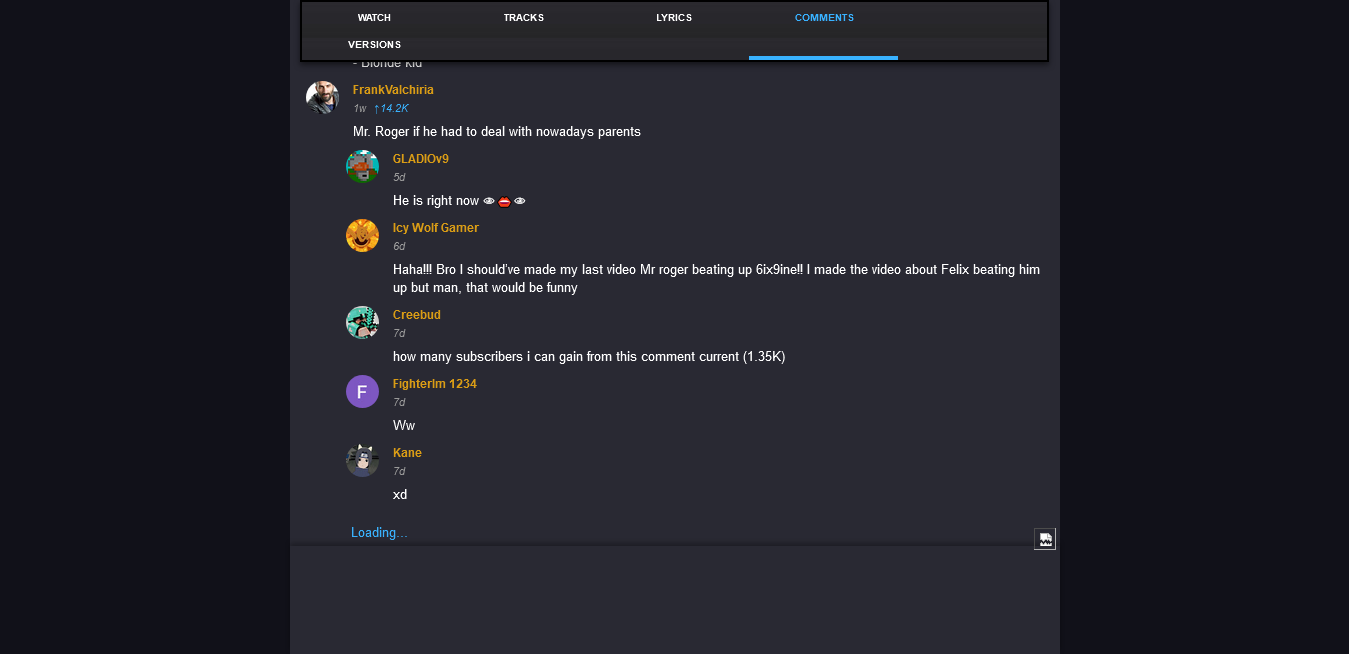1349x654 pixels.
Task: Click Creebud's profile avatar
Action: coord(362,323)
